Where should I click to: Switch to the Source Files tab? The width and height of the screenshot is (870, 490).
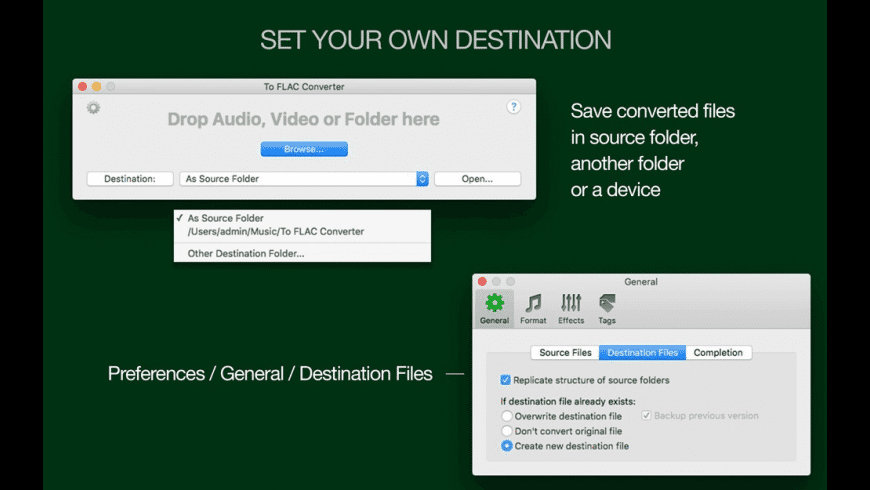click(565, 352)
